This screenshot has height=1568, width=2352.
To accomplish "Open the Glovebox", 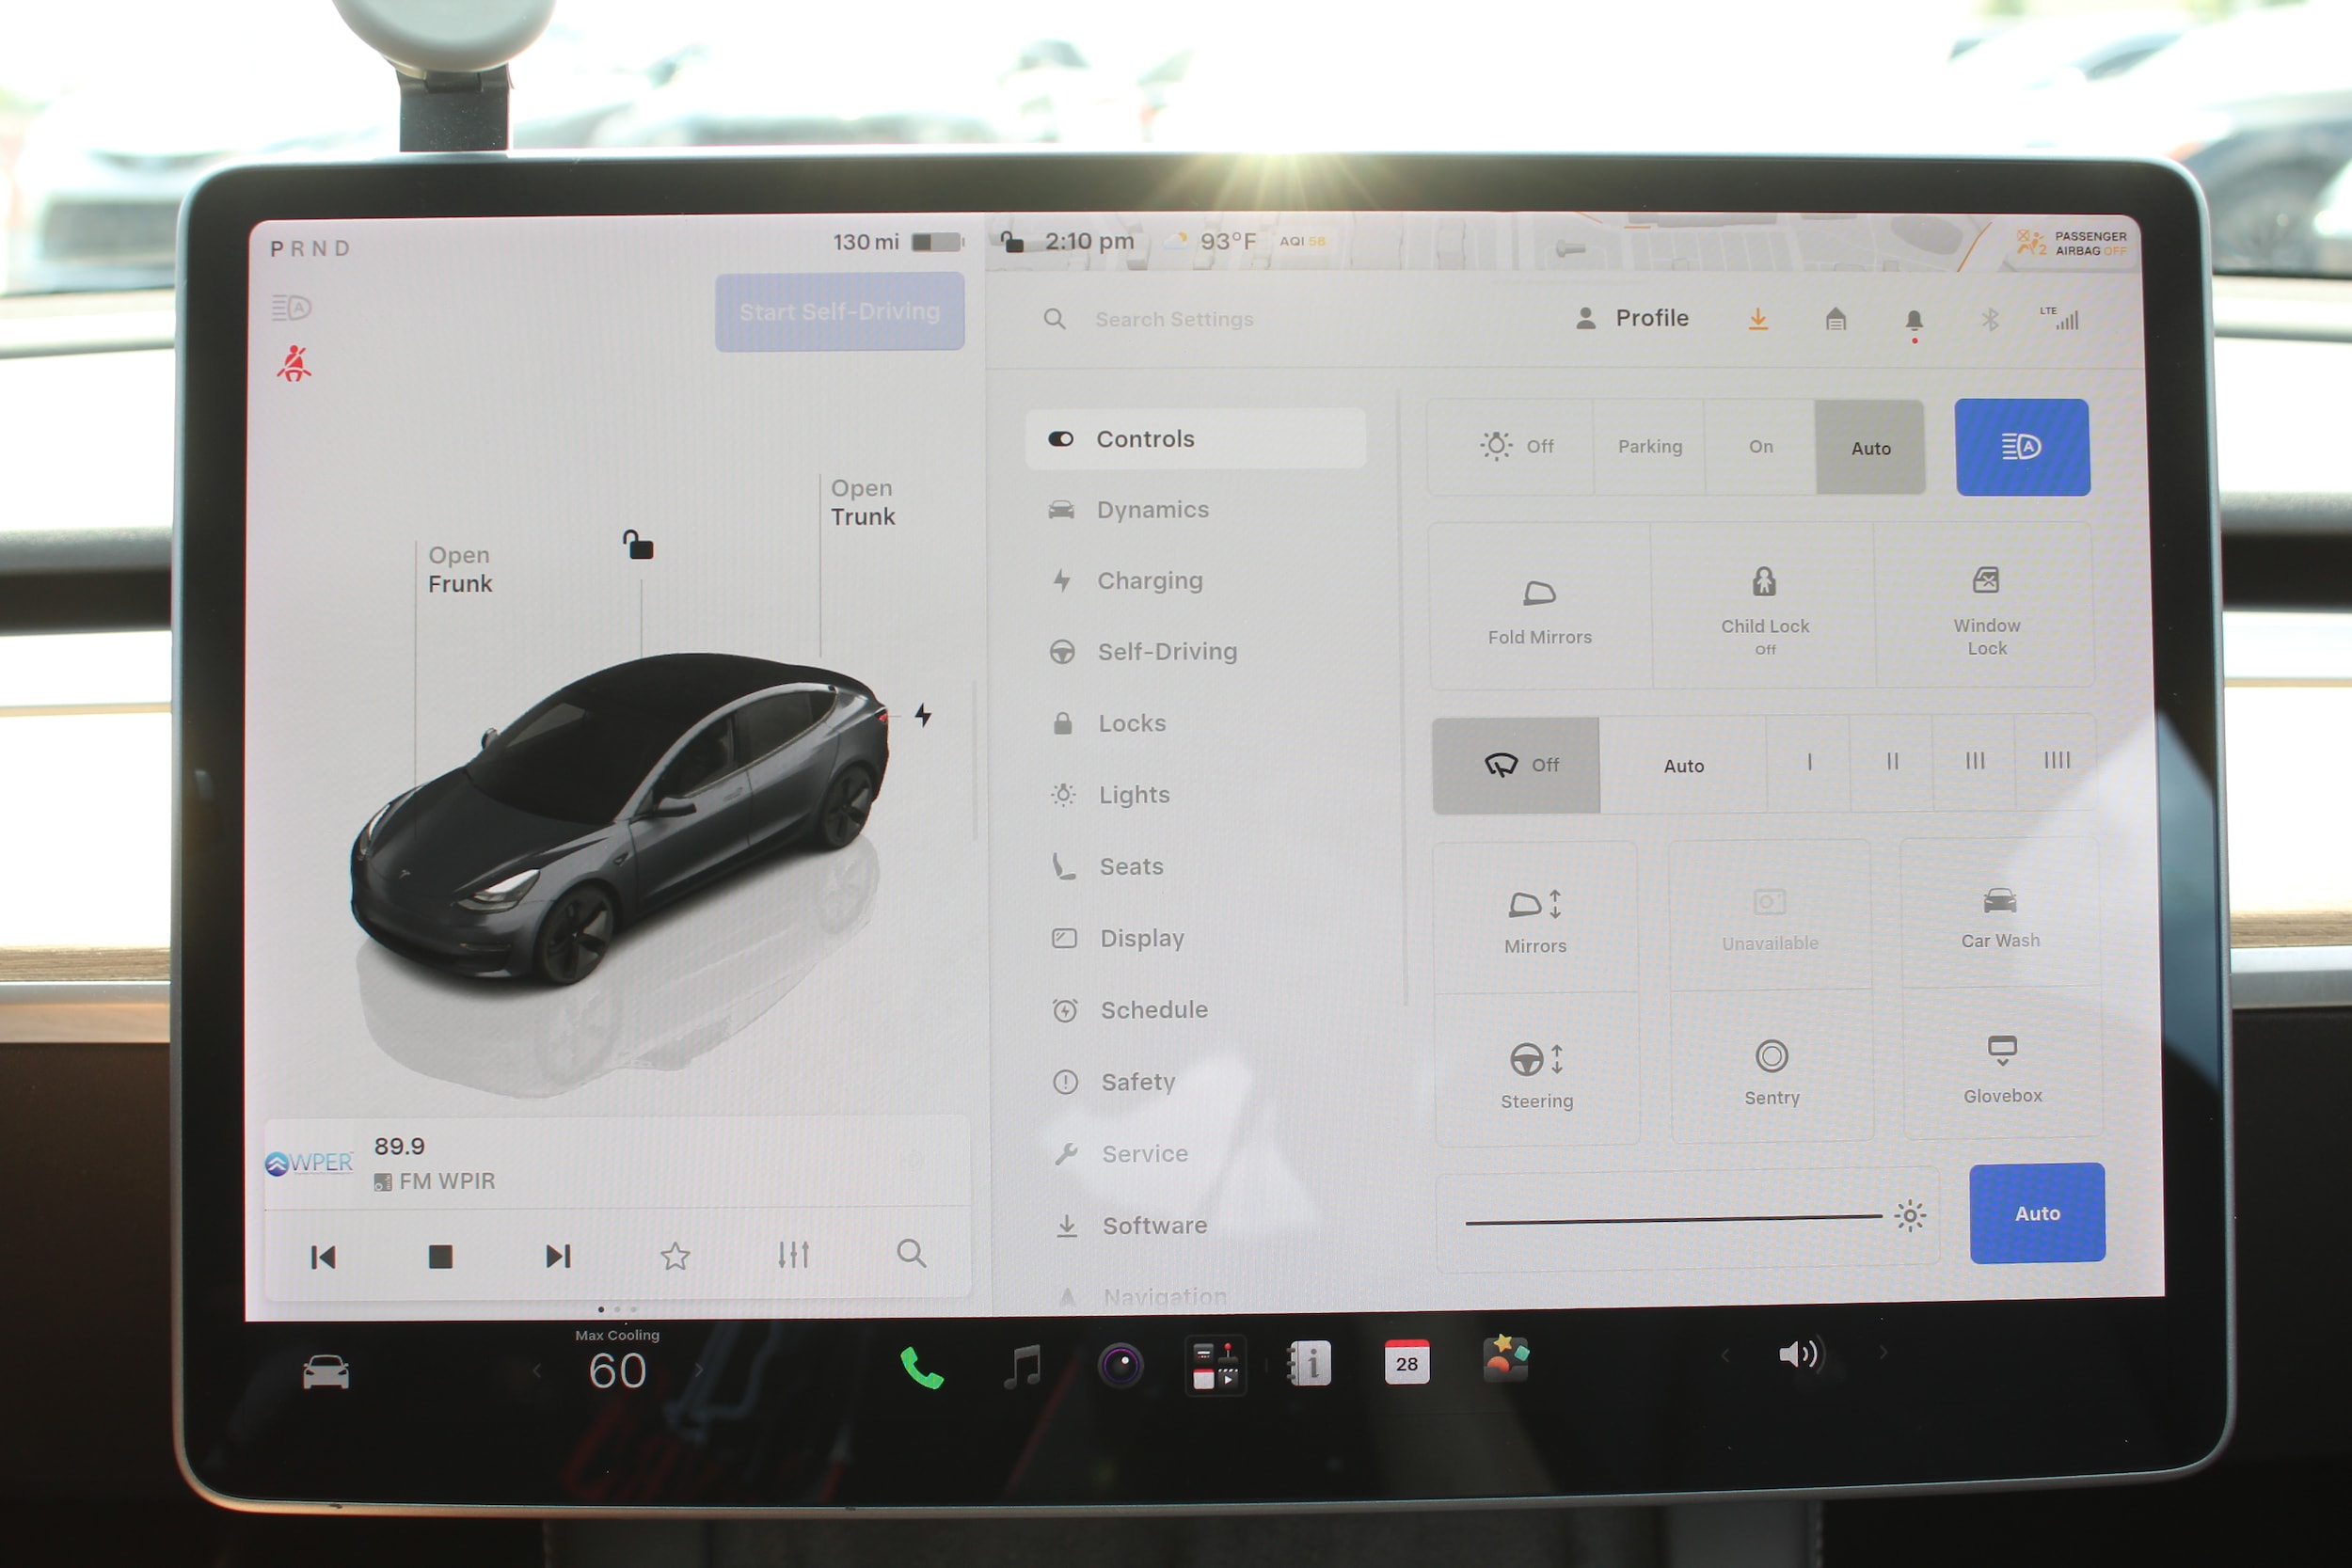I will [2002, 1066].
